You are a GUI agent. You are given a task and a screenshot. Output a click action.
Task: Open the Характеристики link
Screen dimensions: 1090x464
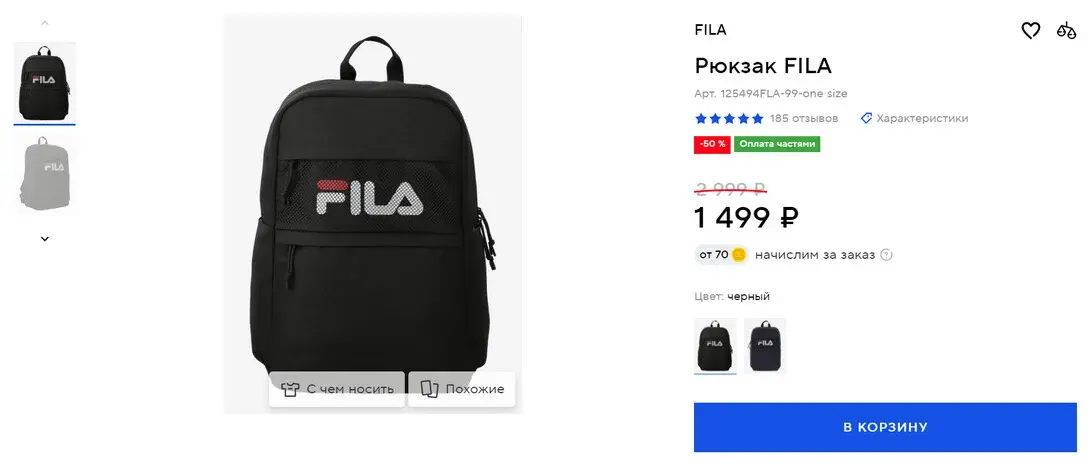pyautogui.click(x=922, y=118)
